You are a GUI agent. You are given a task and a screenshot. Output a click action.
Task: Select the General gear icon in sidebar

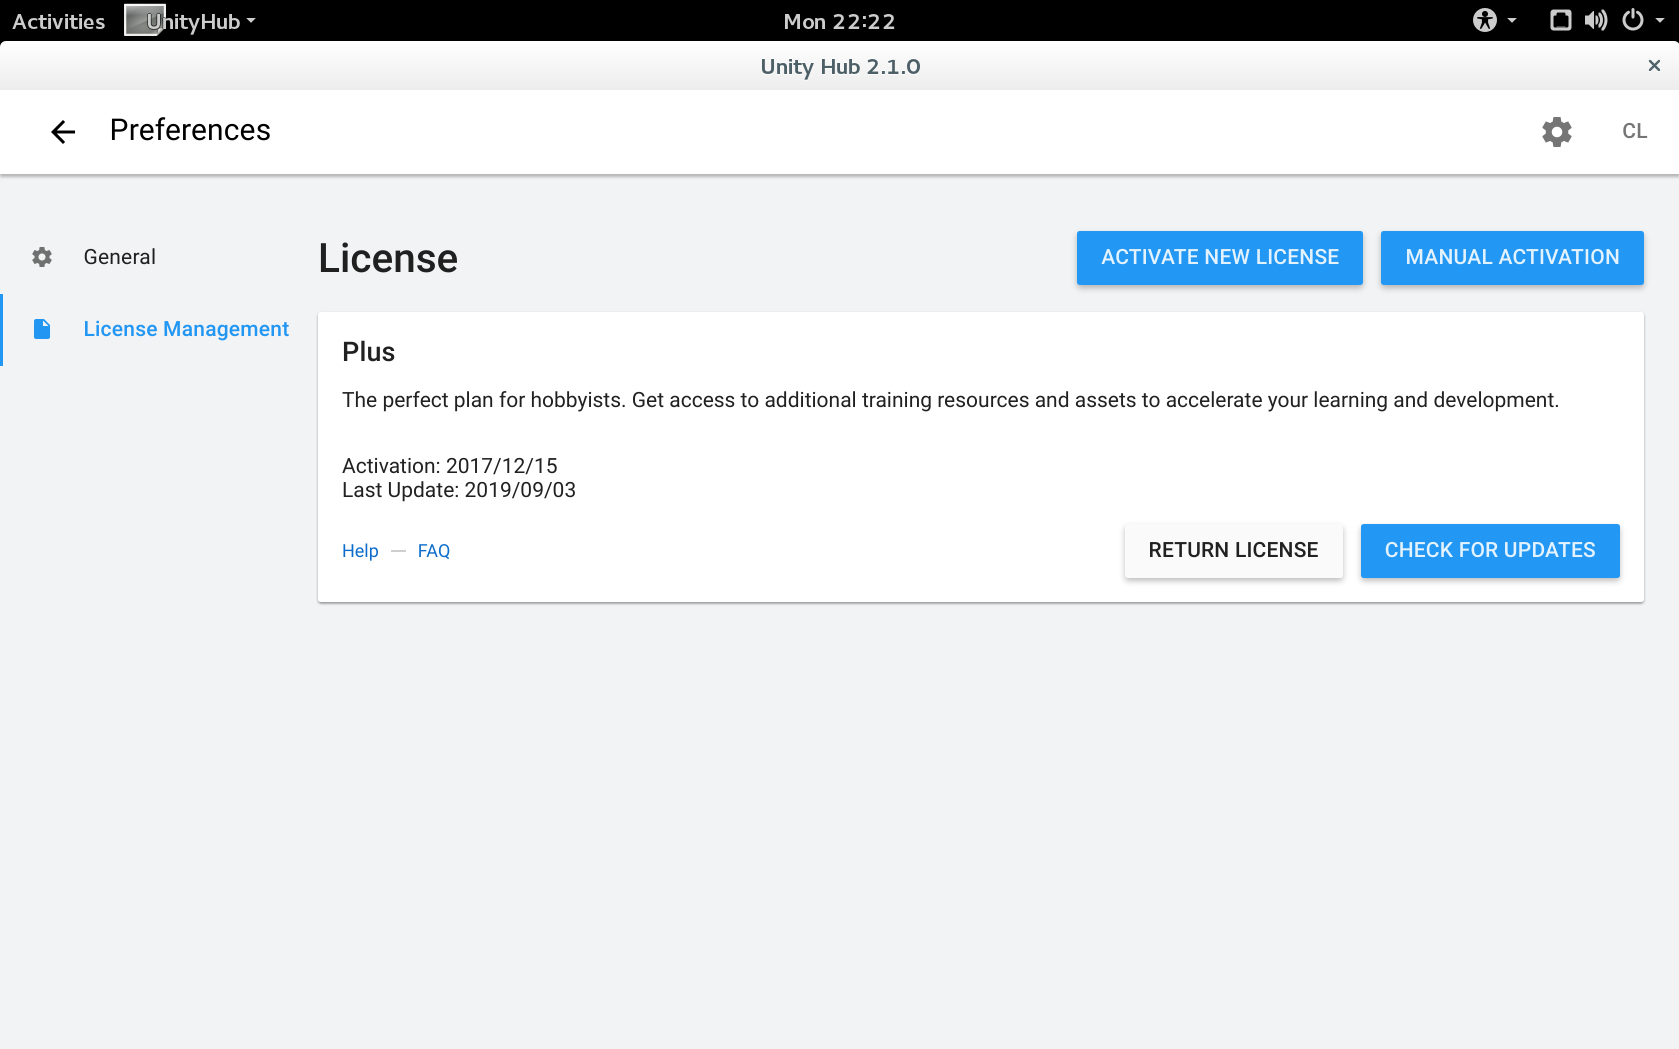tap(42, 257)
